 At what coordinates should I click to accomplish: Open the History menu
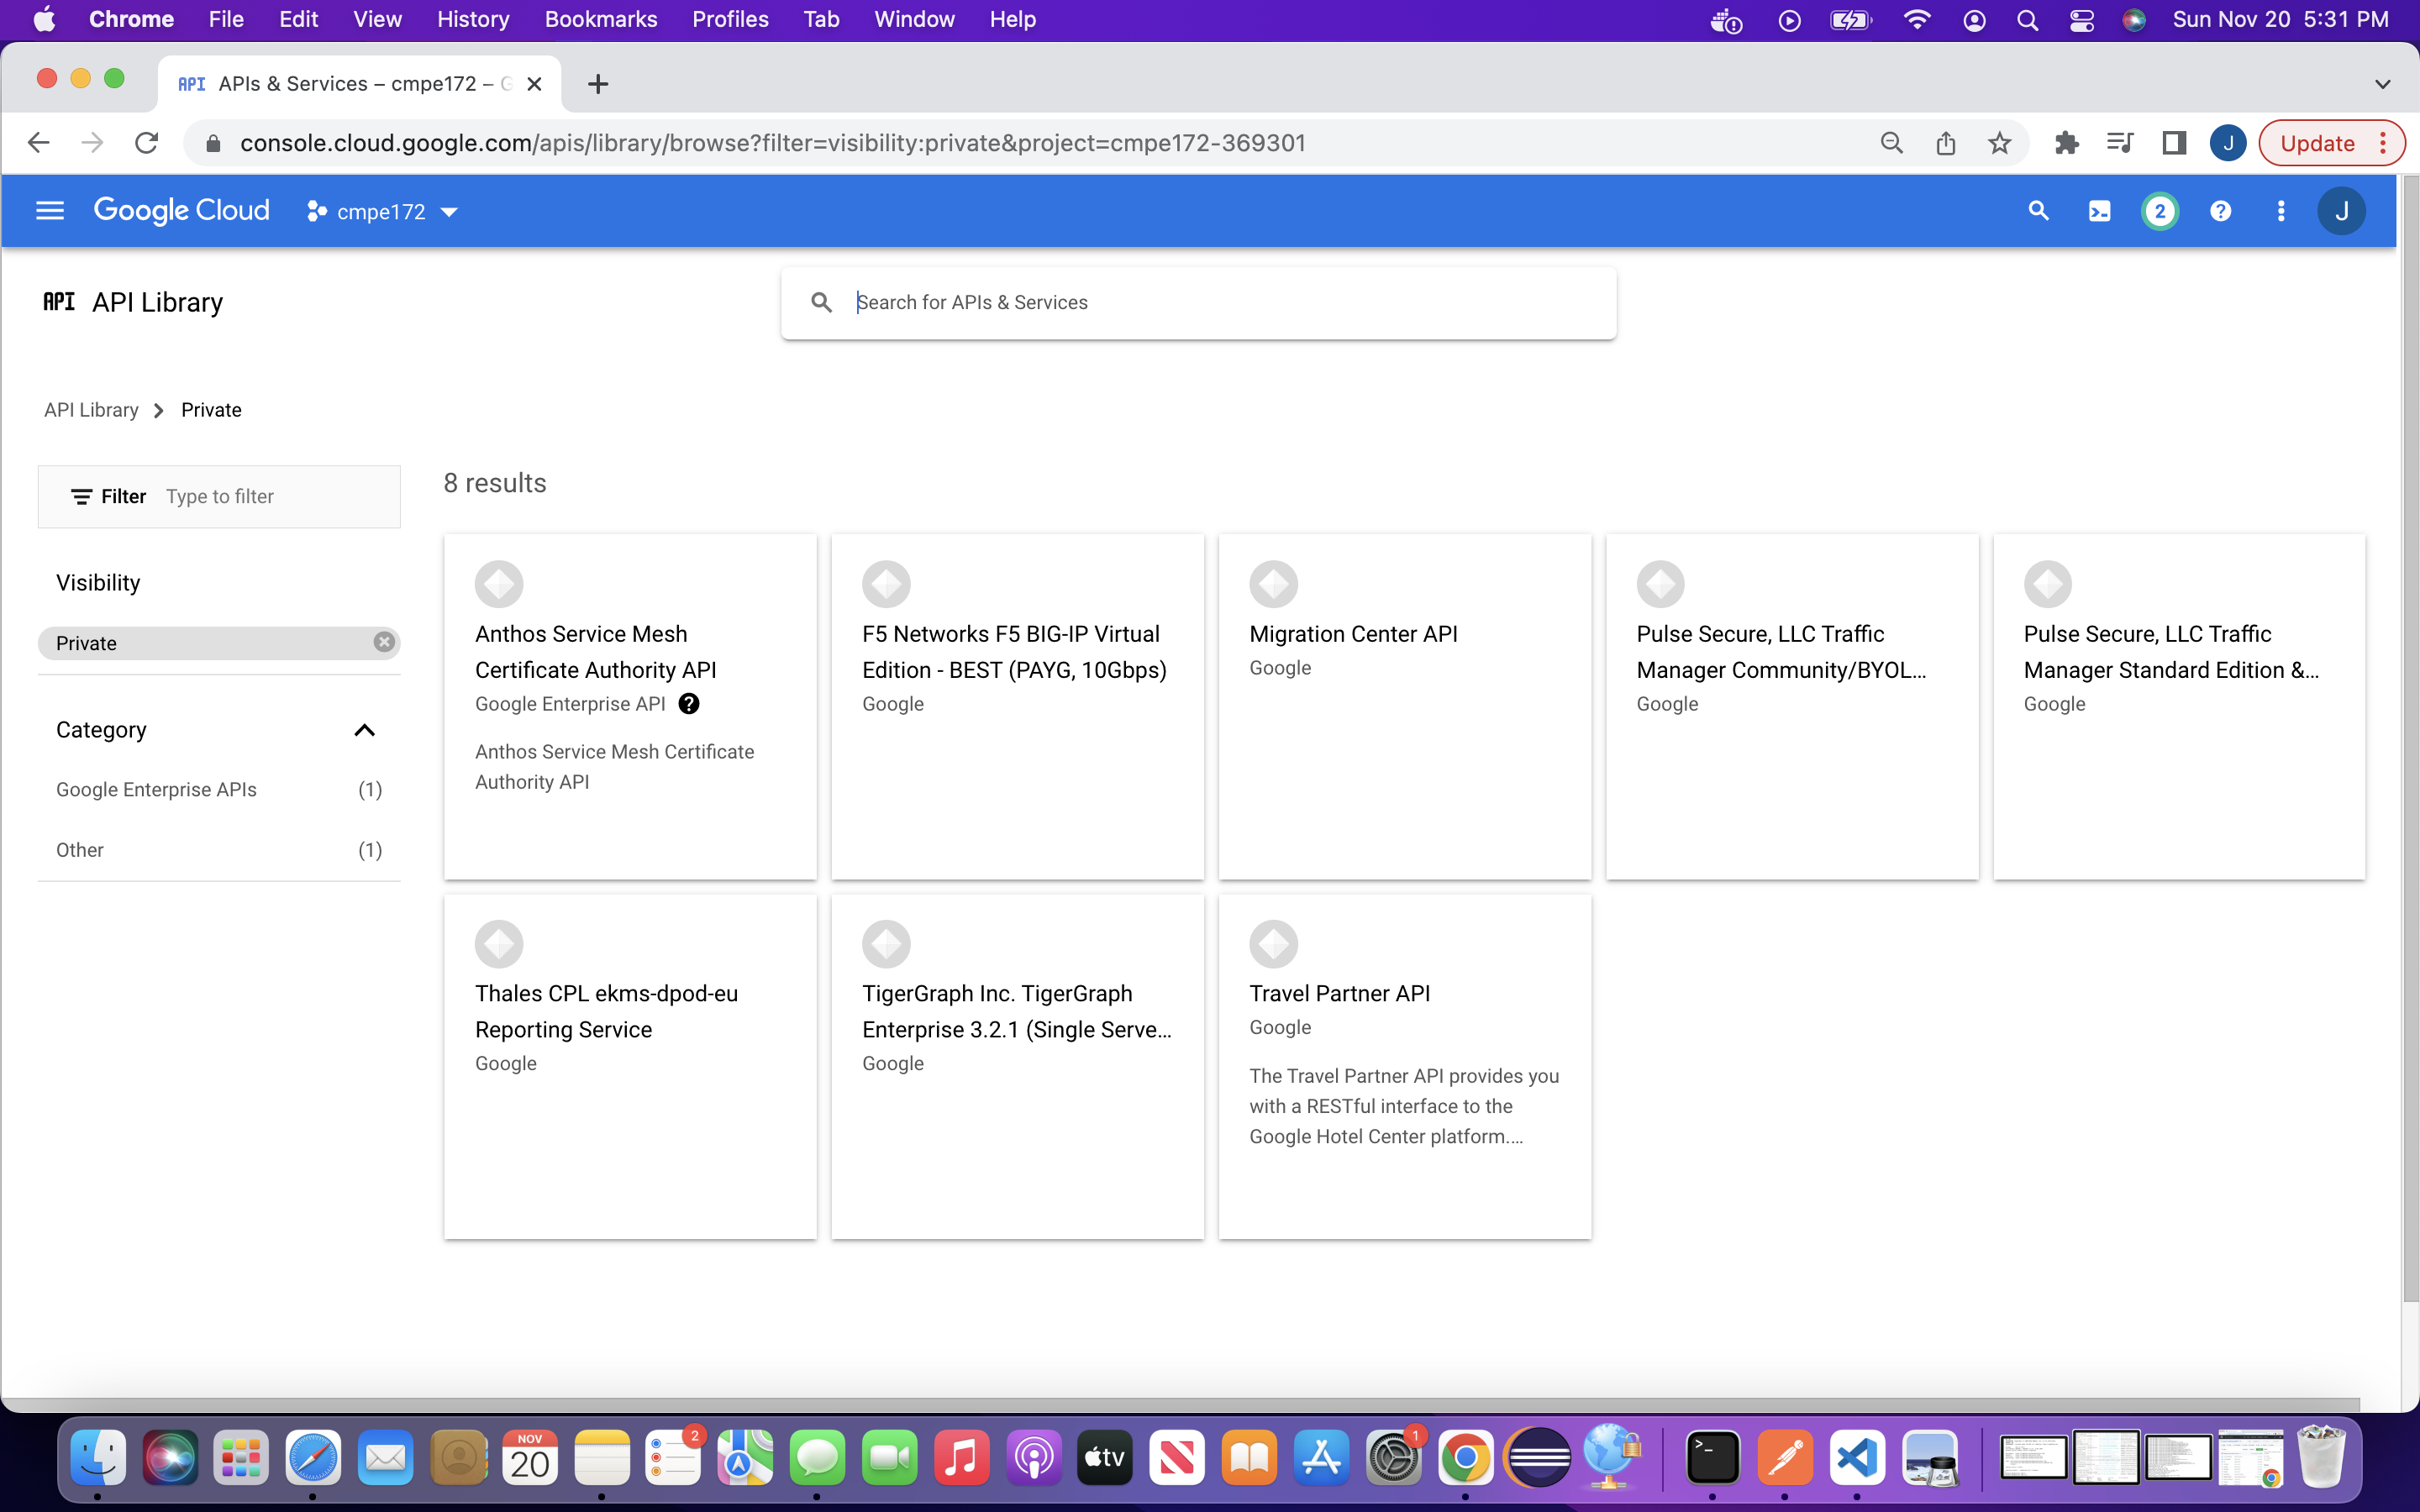pyautogui.click(x=472, y=19)
